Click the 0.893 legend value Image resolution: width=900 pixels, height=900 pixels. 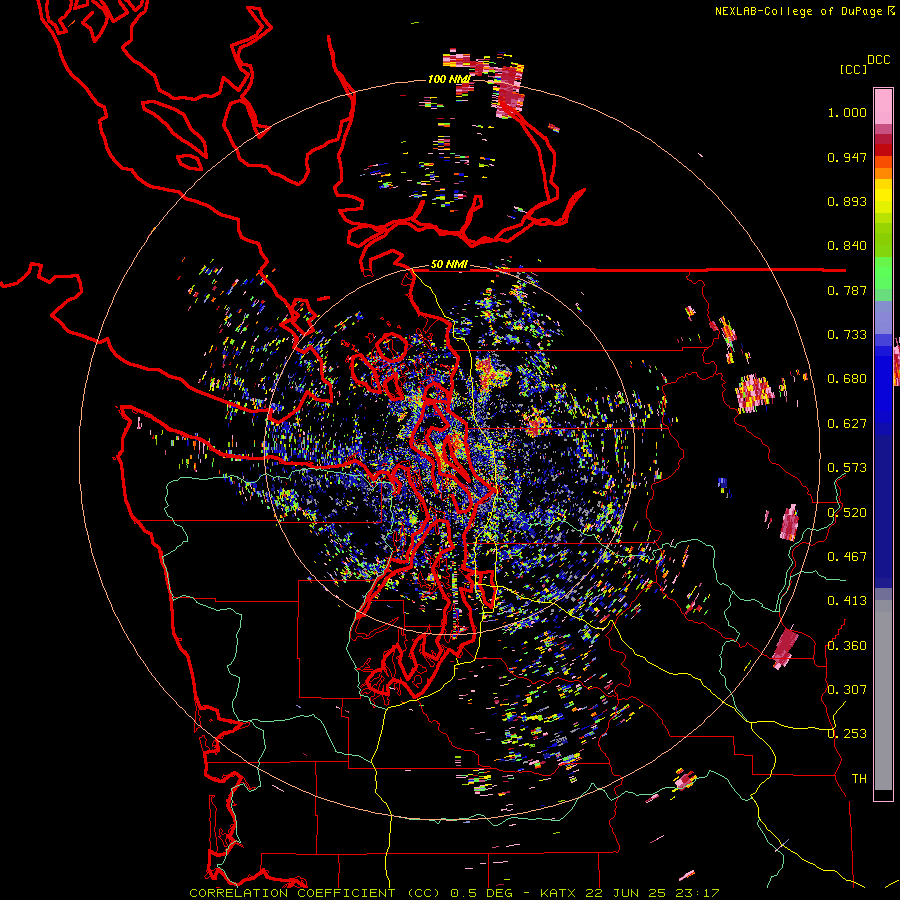pyautogui.click(x=847, y=201)
